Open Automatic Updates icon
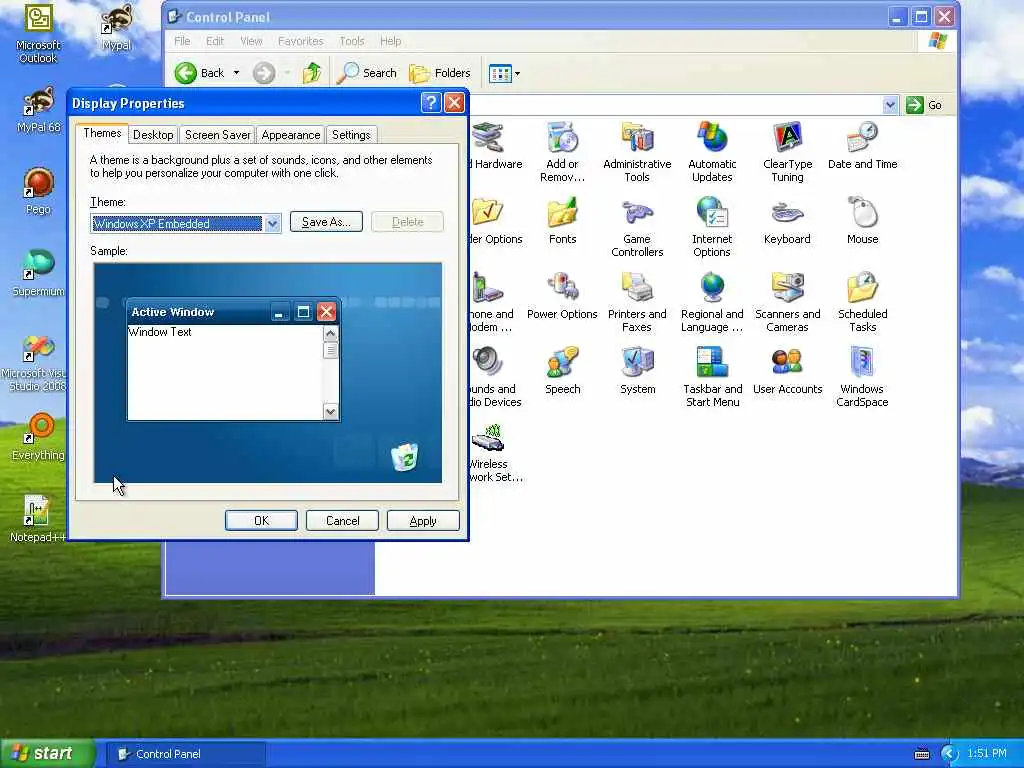 click(712, 152)
